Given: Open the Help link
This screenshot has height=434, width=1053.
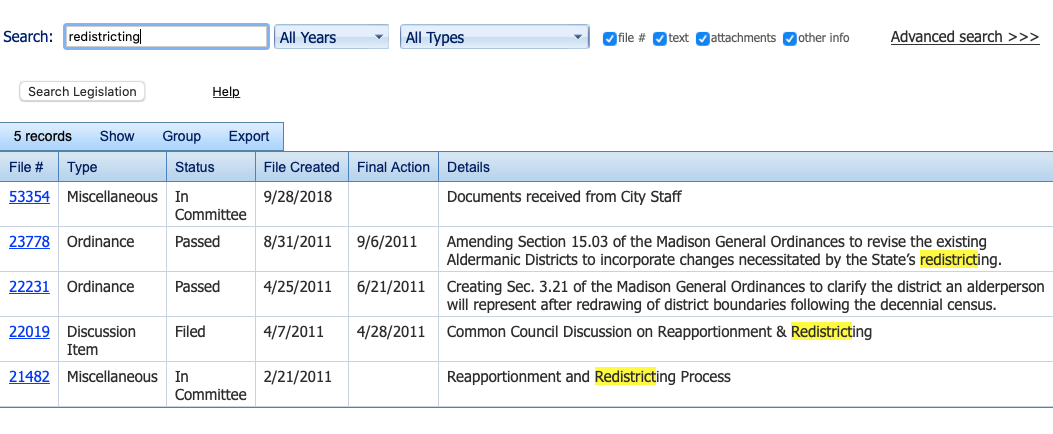Looking at the screenshot, I should (x=226, y=92).
